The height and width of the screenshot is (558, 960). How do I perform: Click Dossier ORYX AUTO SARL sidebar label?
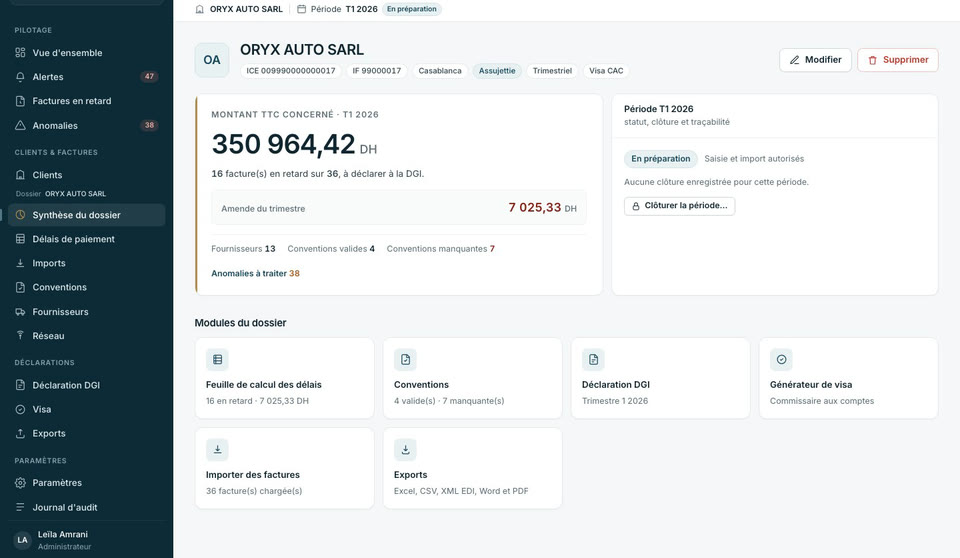[61, 194]
